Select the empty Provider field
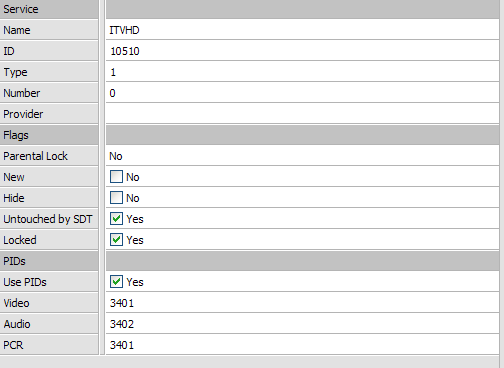The height and width of the screenshot is (368, 504). pos(302,114)
